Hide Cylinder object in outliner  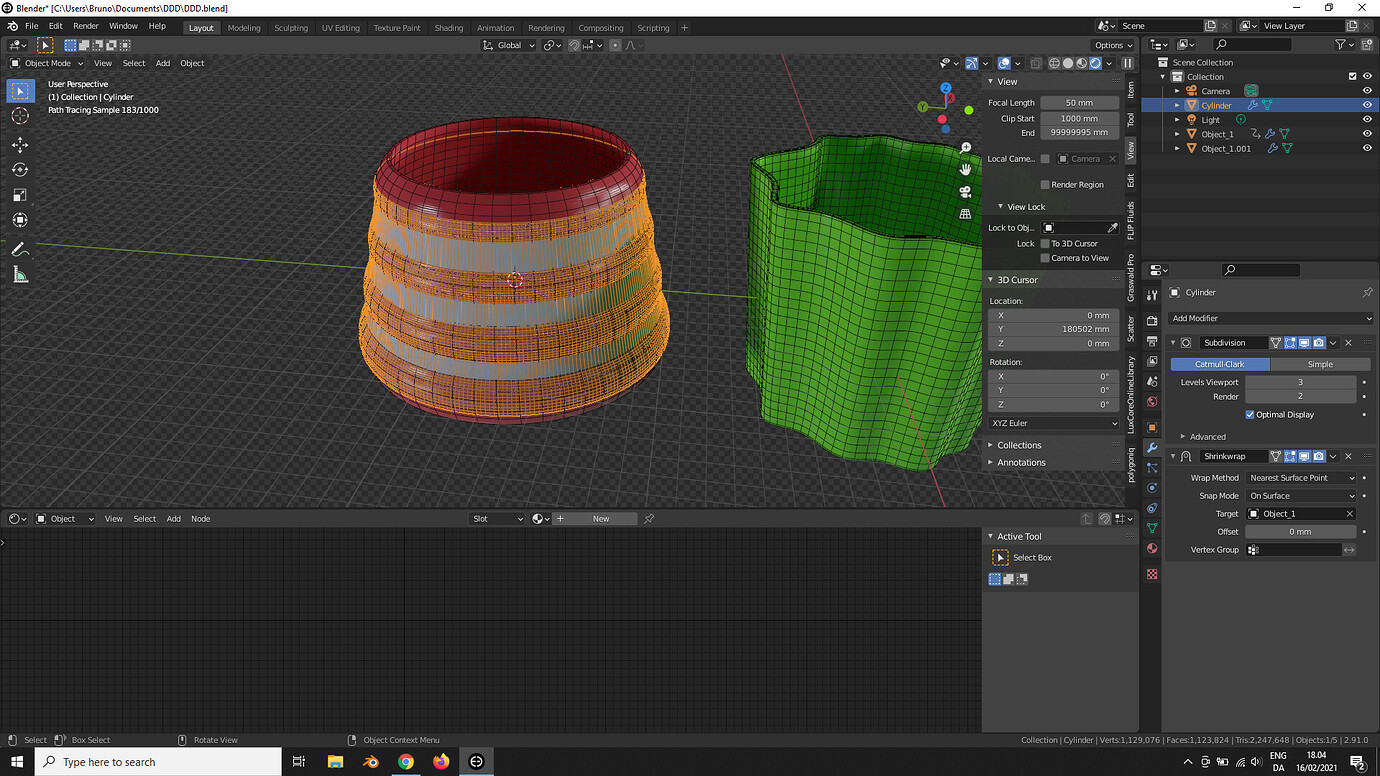1367,105
